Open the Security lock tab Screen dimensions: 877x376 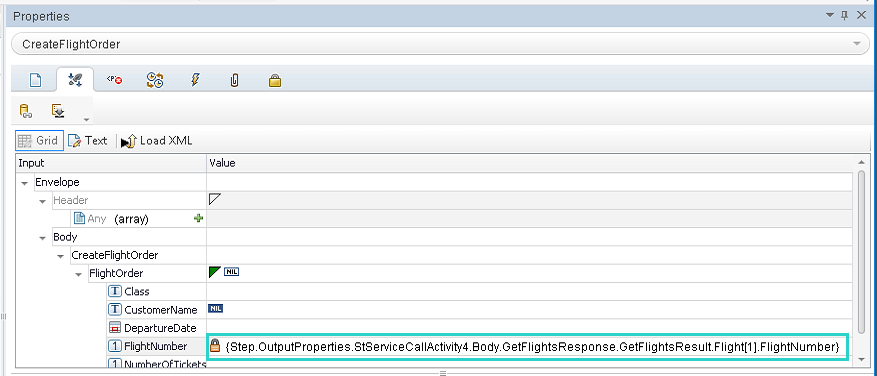274,81
